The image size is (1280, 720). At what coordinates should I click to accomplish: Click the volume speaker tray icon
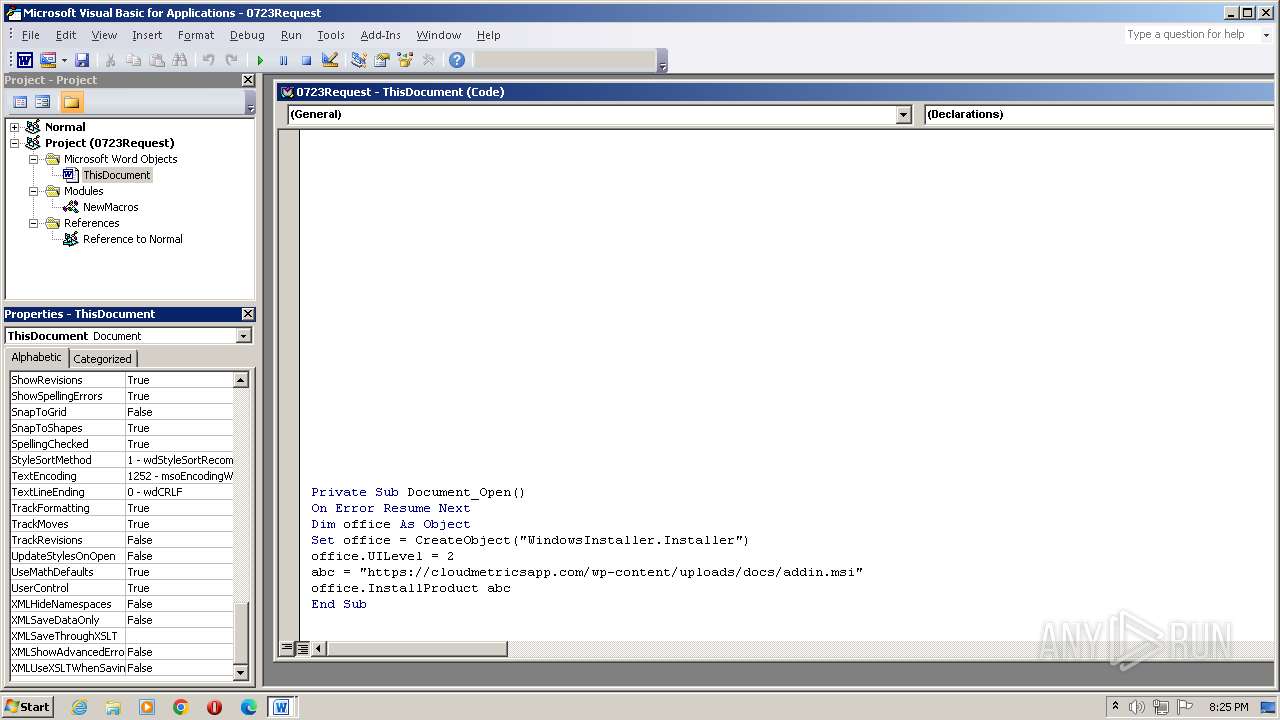1137,707
